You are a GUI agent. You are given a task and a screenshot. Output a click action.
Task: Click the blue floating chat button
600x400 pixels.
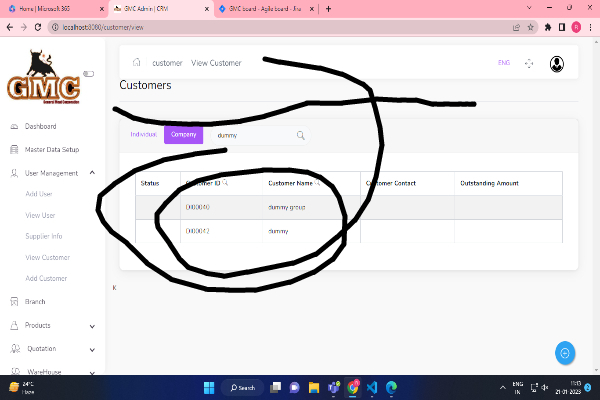565,353
